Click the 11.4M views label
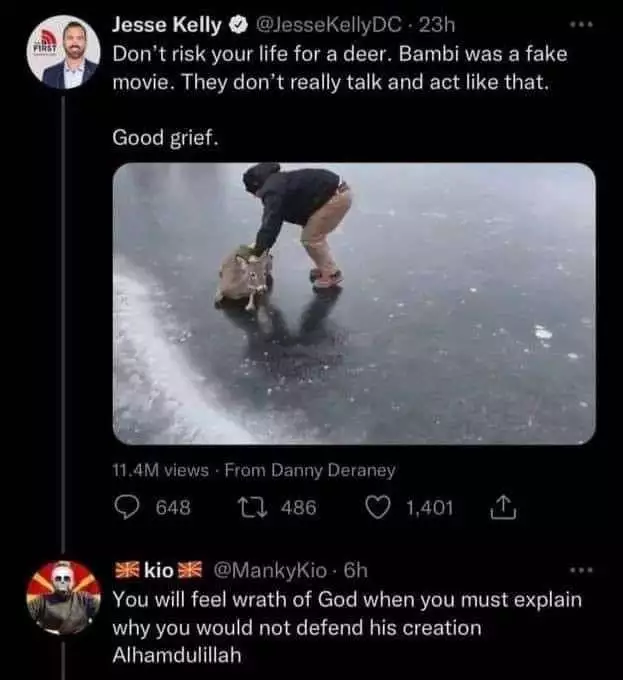This screenshot has width=623, height=680. coord(160,471)
